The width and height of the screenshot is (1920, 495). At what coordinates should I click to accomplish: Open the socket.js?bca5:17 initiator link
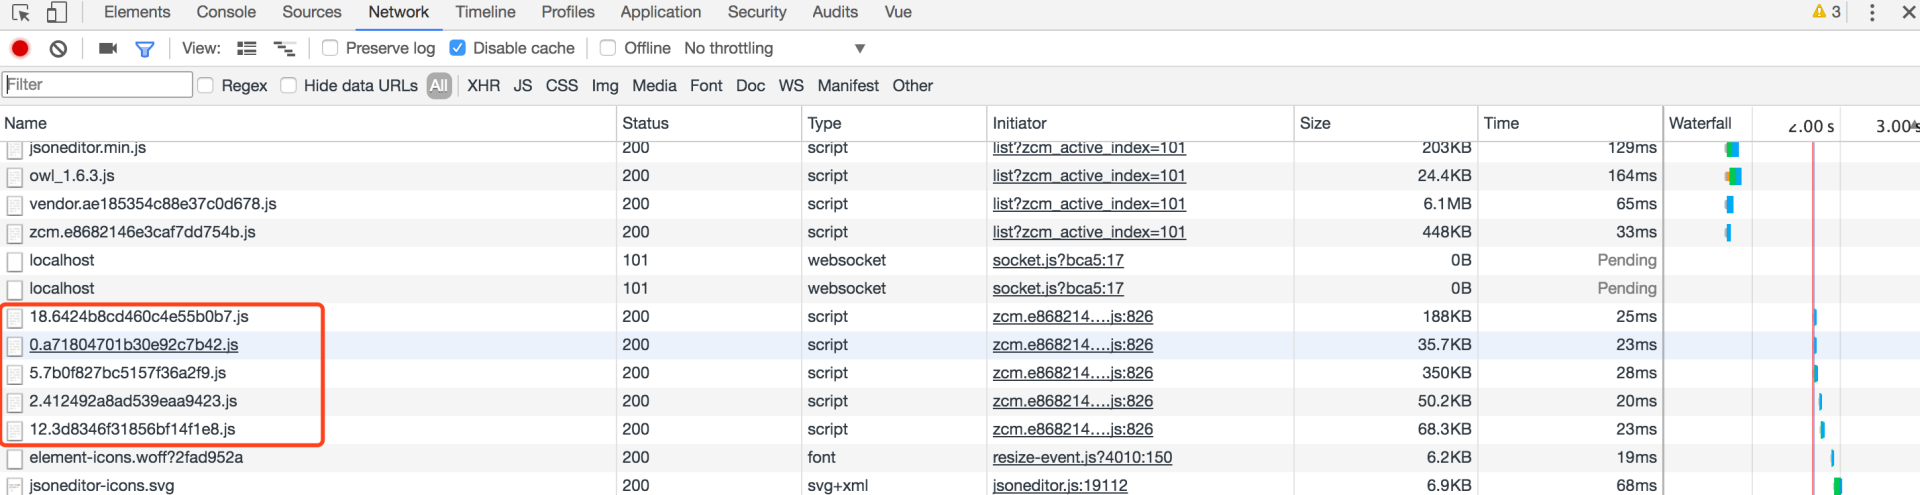coord(1058,260)
